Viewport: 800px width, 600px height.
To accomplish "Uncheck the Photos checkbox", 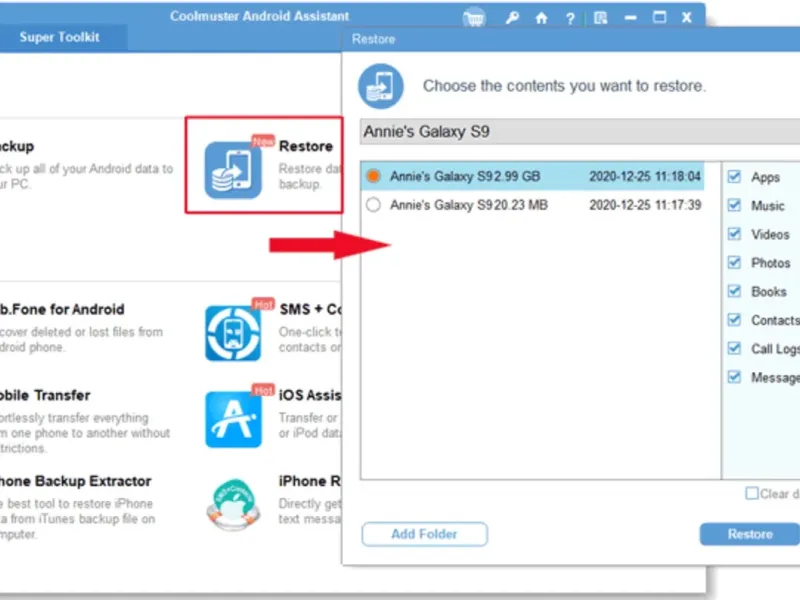I will (x=734, y=262).
